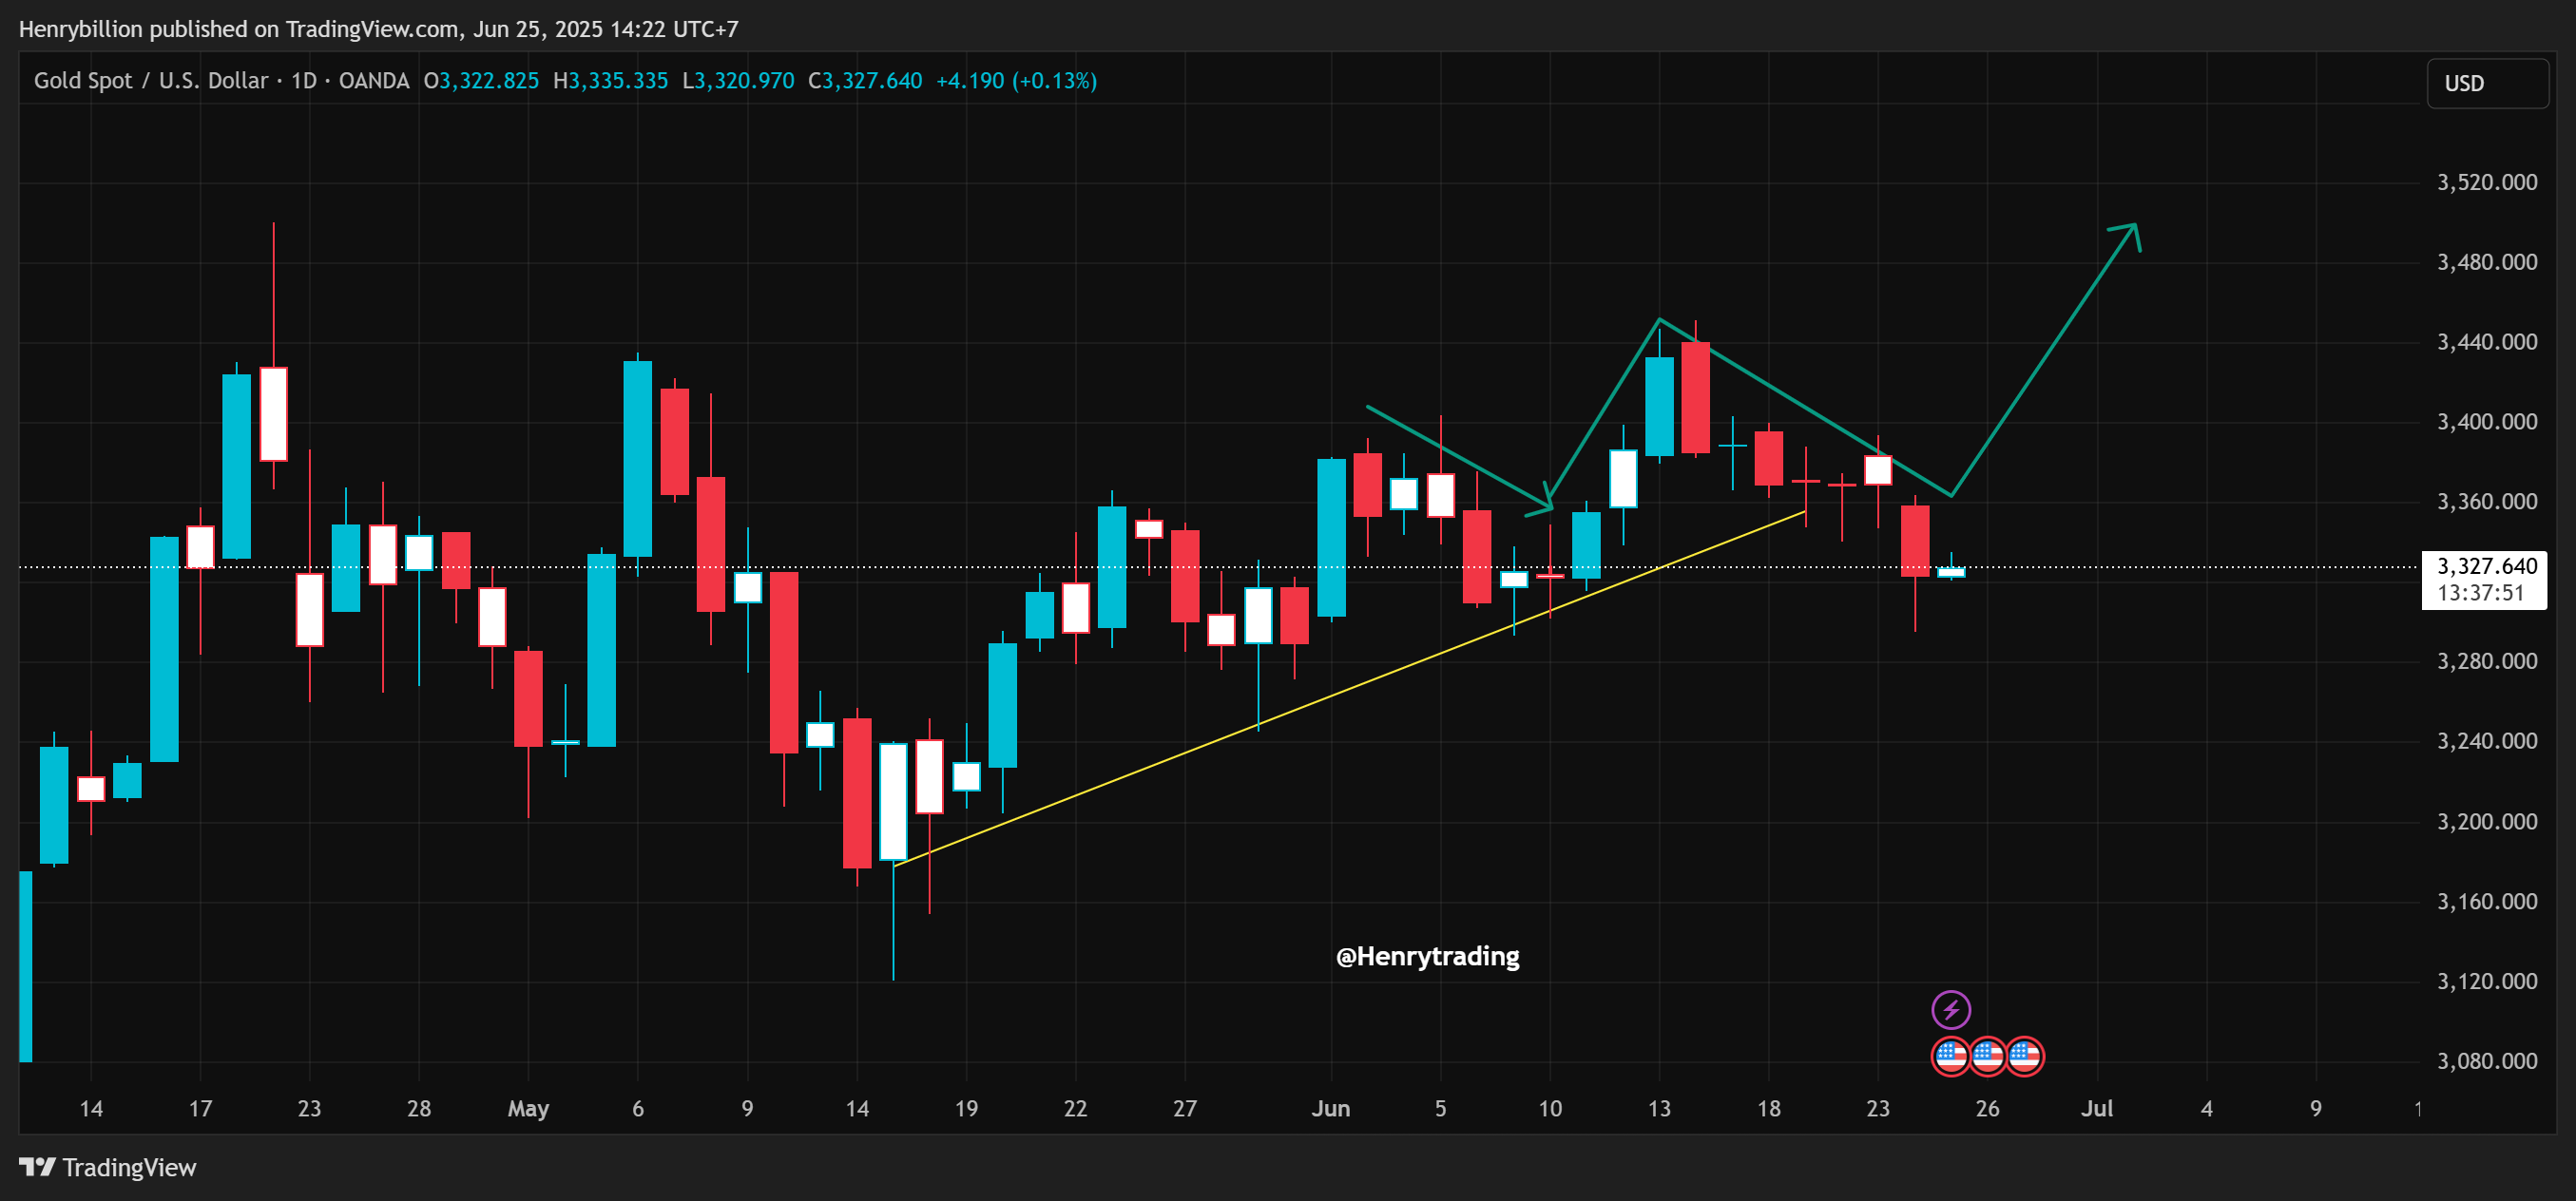Click the 3,400.000 price axis label
This screenshot has width=2576, height=1201.
2486,422
